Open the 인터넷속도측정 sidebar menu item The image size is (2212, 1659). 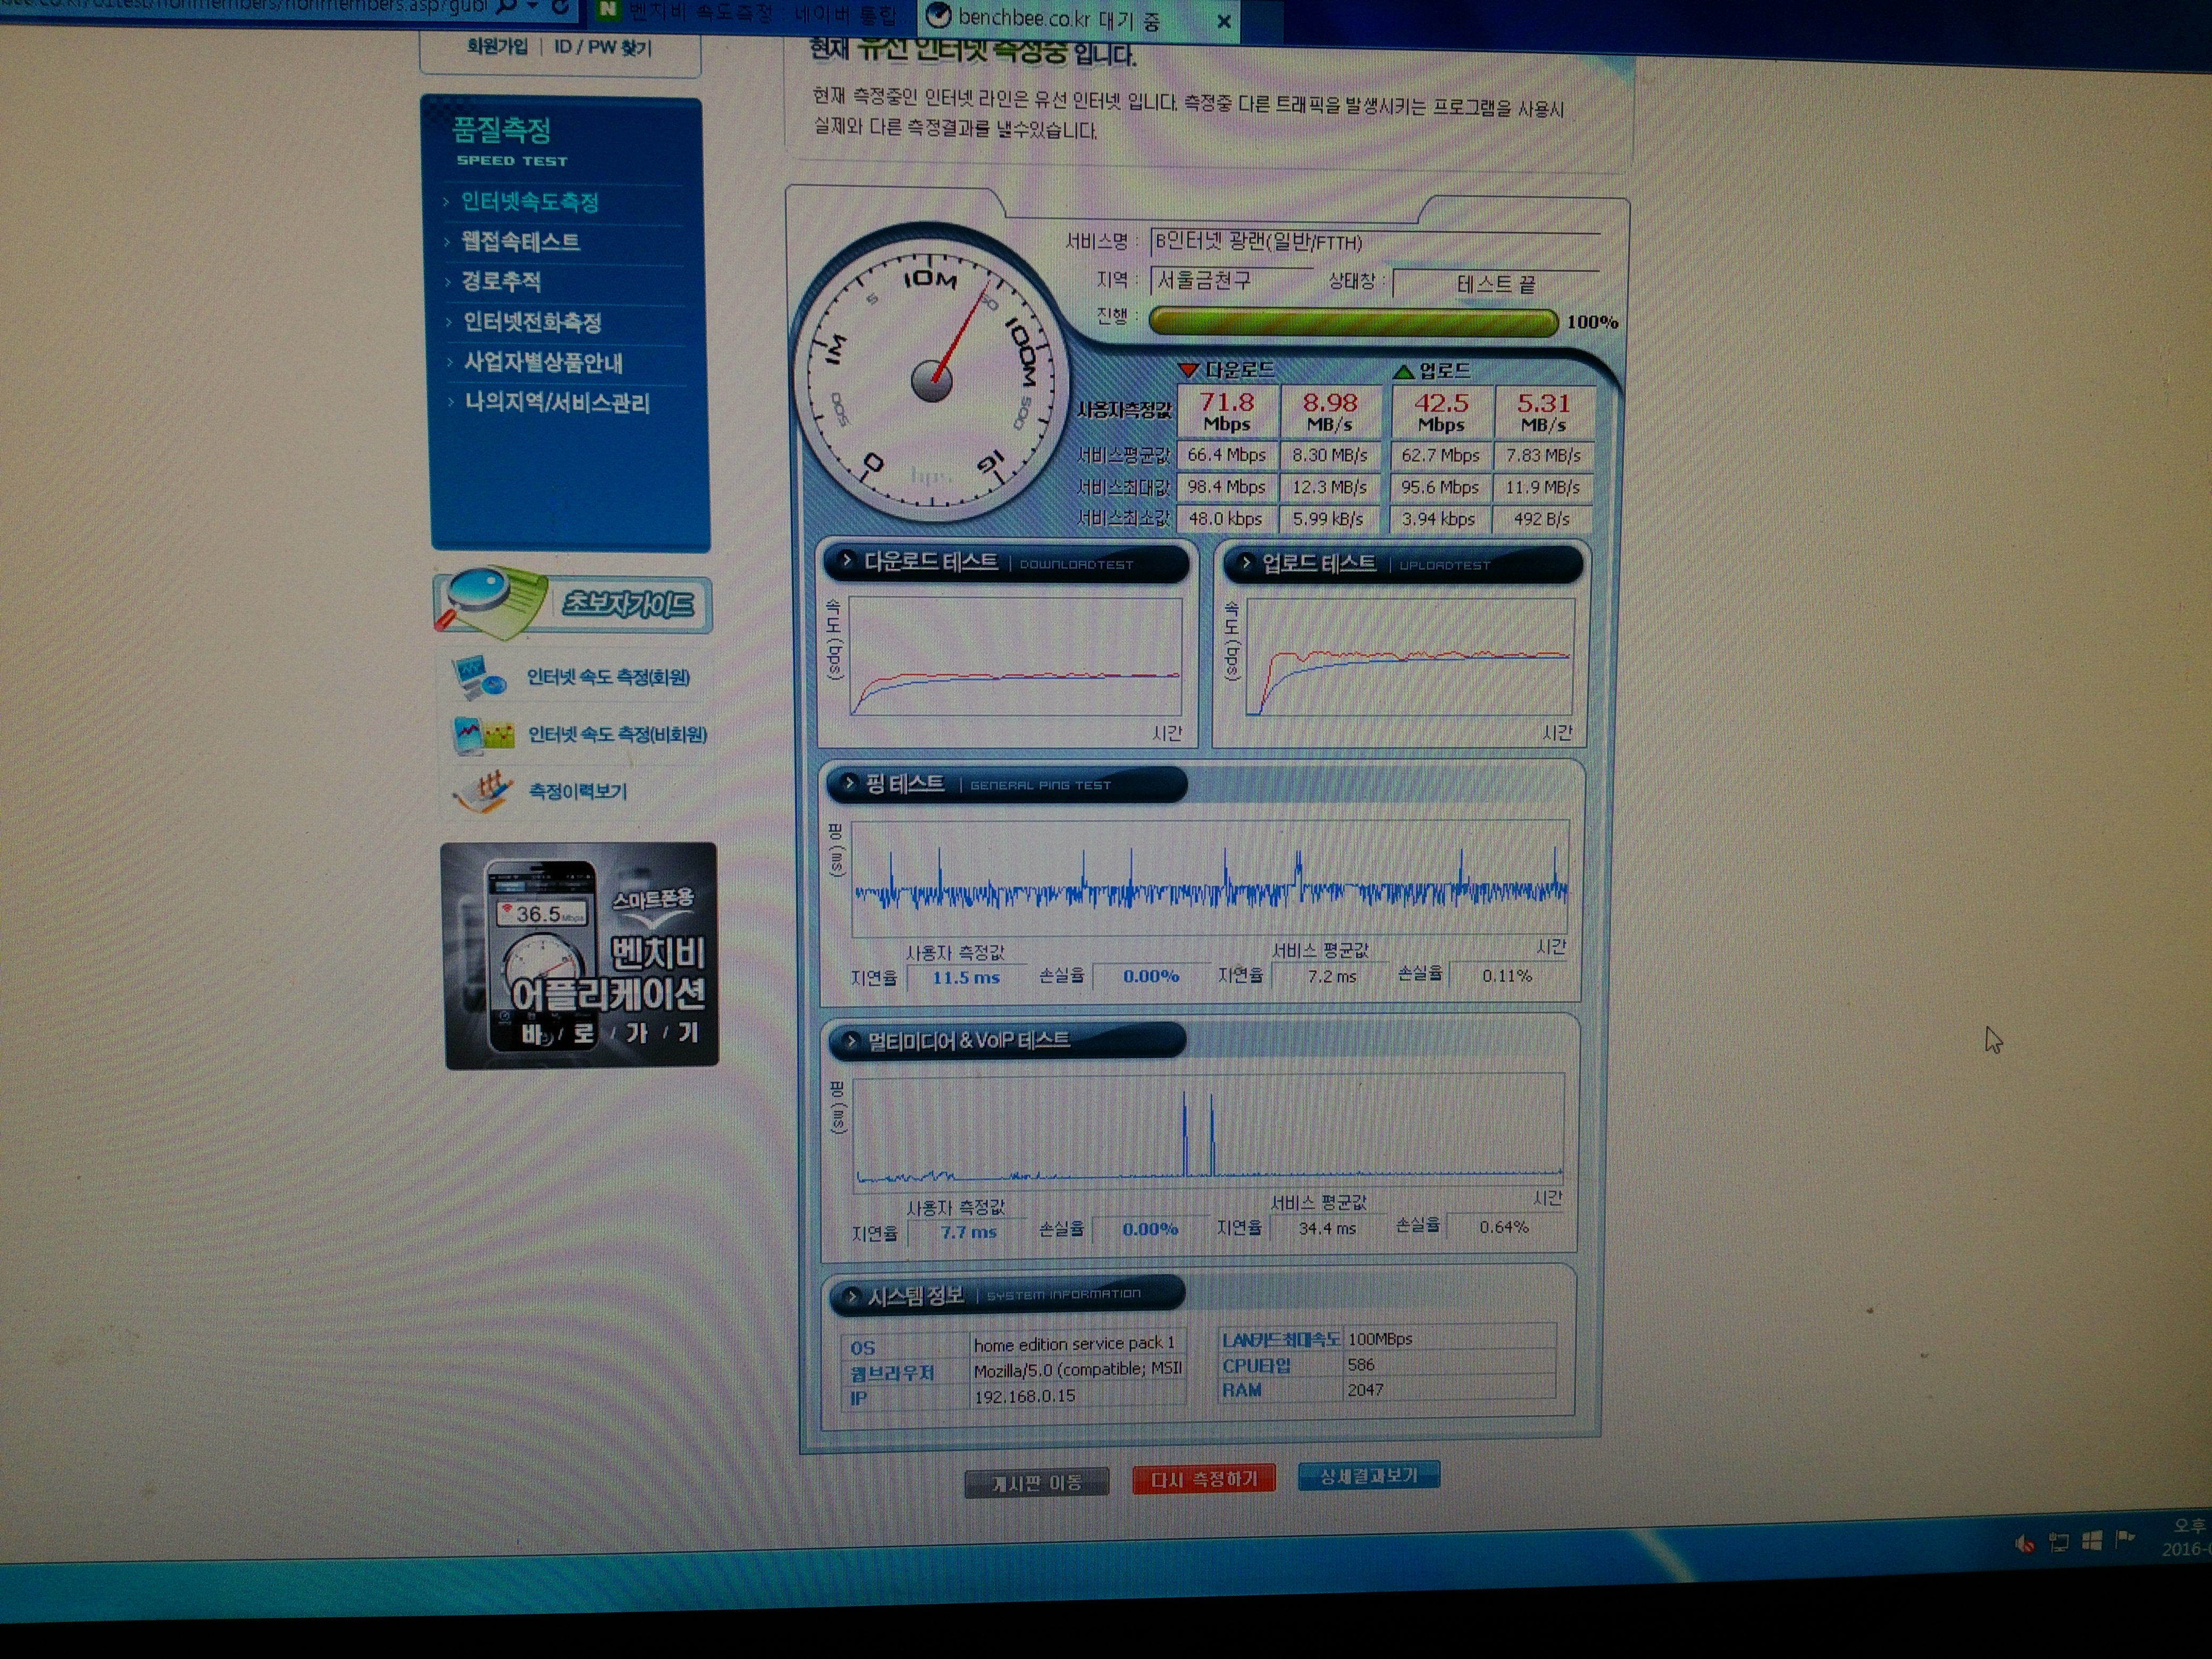[529, 202]
